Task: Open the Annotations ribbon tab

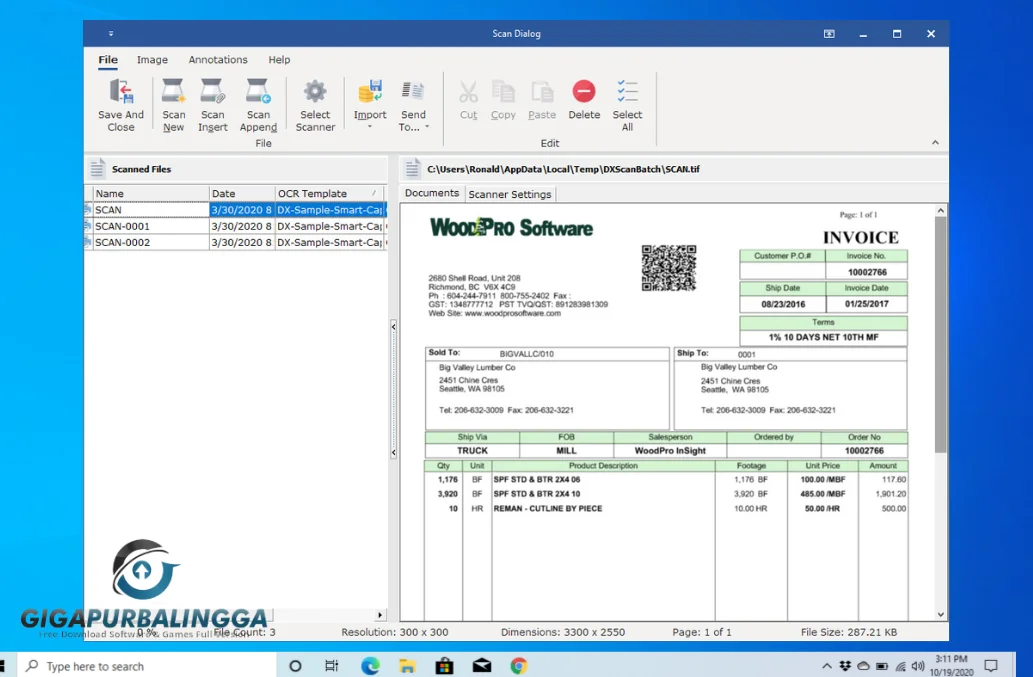Action: point(218,60)
